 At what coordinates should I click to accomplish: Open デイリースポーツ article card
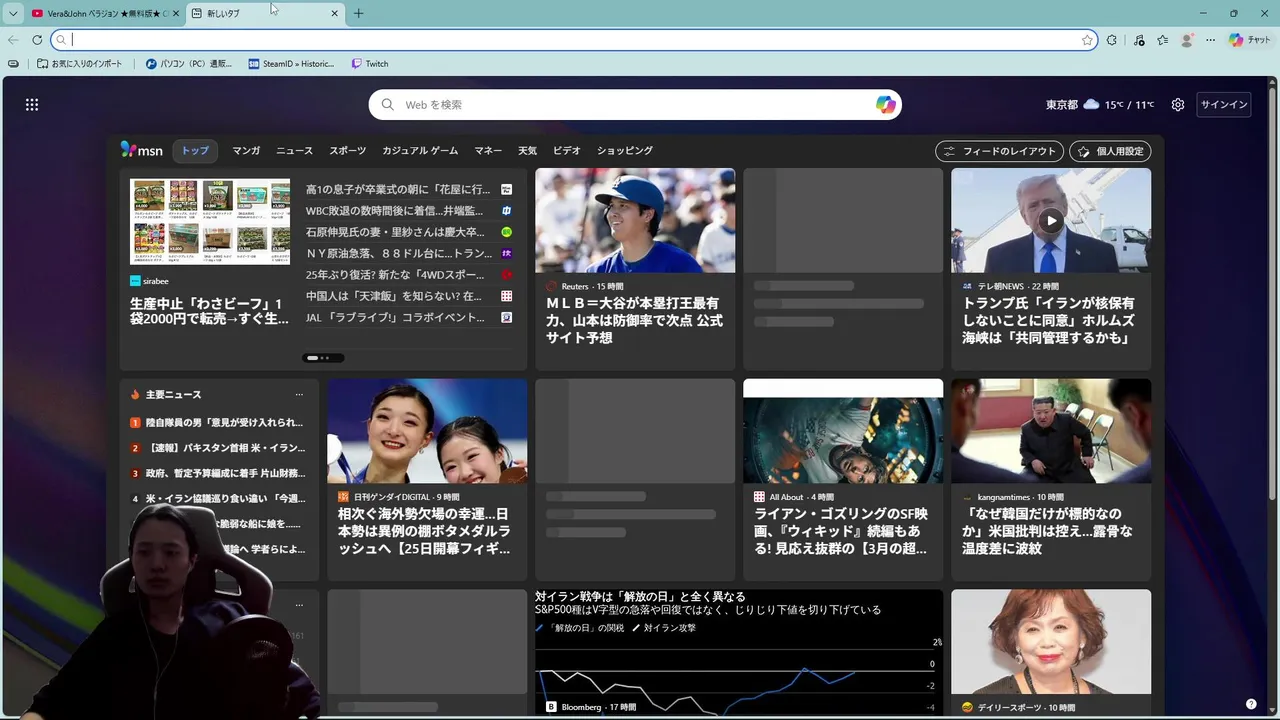click(1051, 654)
